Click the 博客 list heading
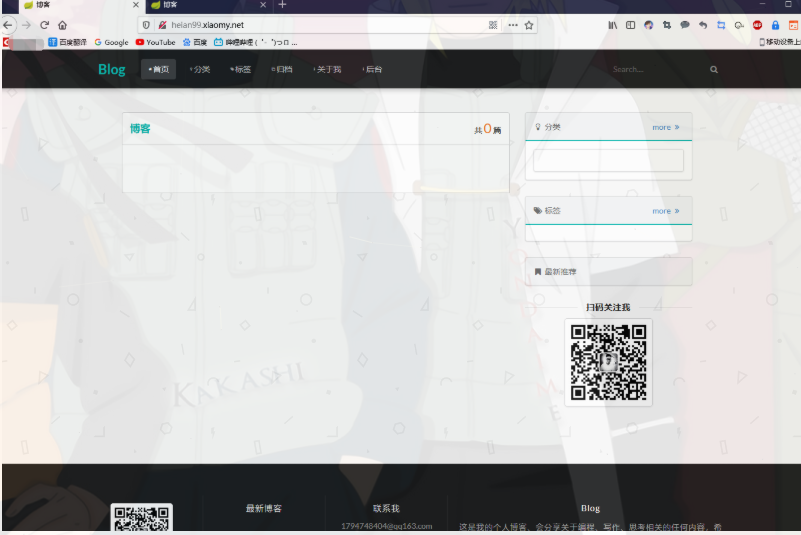 (x=140, y=129)
